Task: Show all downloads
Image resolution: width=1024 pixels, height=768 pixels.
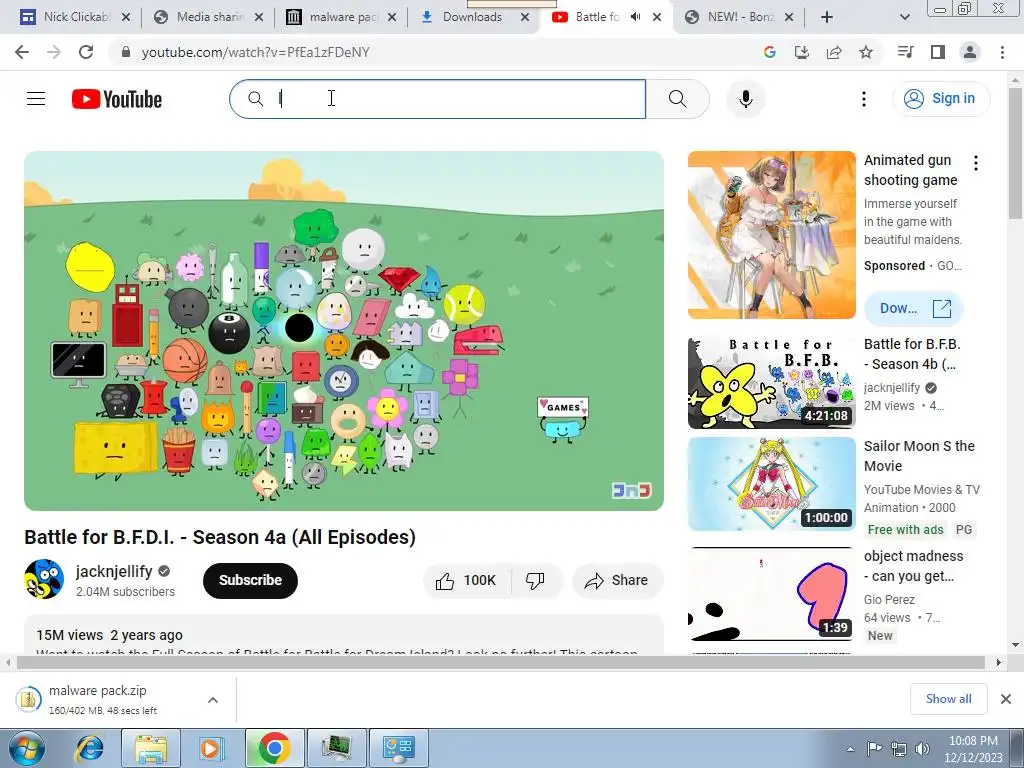Action: coord(948,699)
